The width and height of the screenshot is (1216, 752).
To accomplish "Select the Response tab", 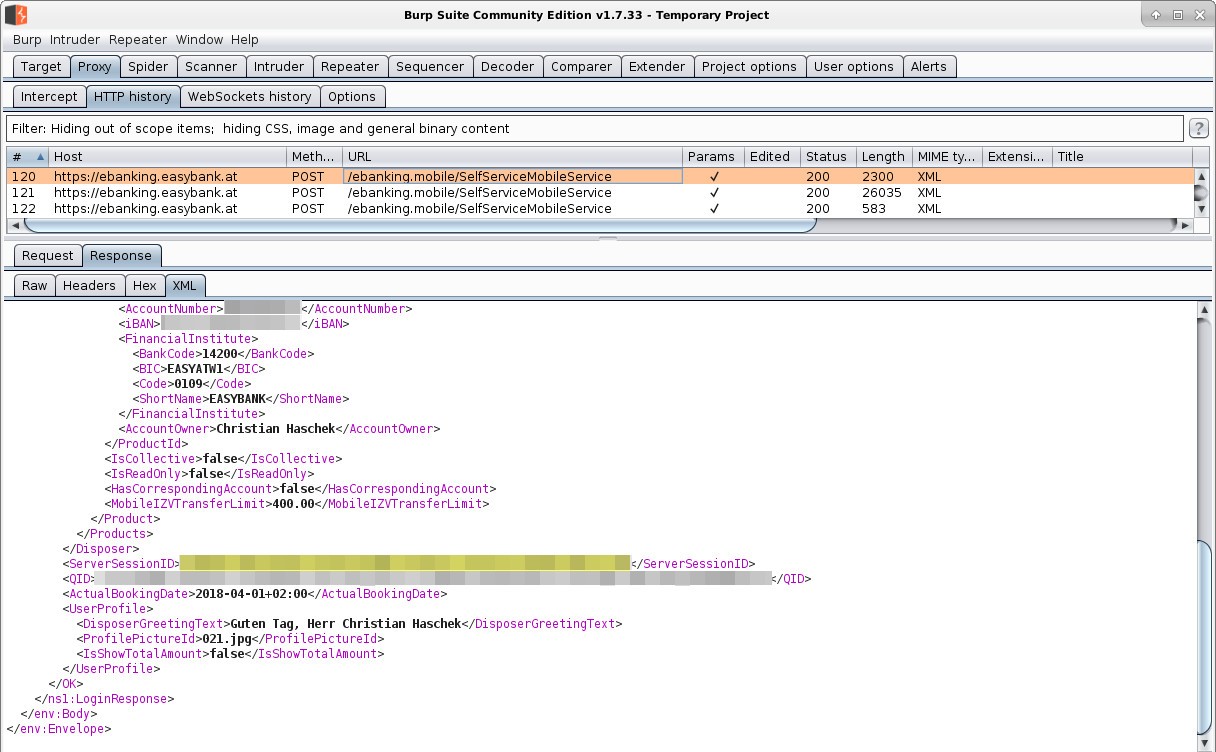I will pos(121,256).
